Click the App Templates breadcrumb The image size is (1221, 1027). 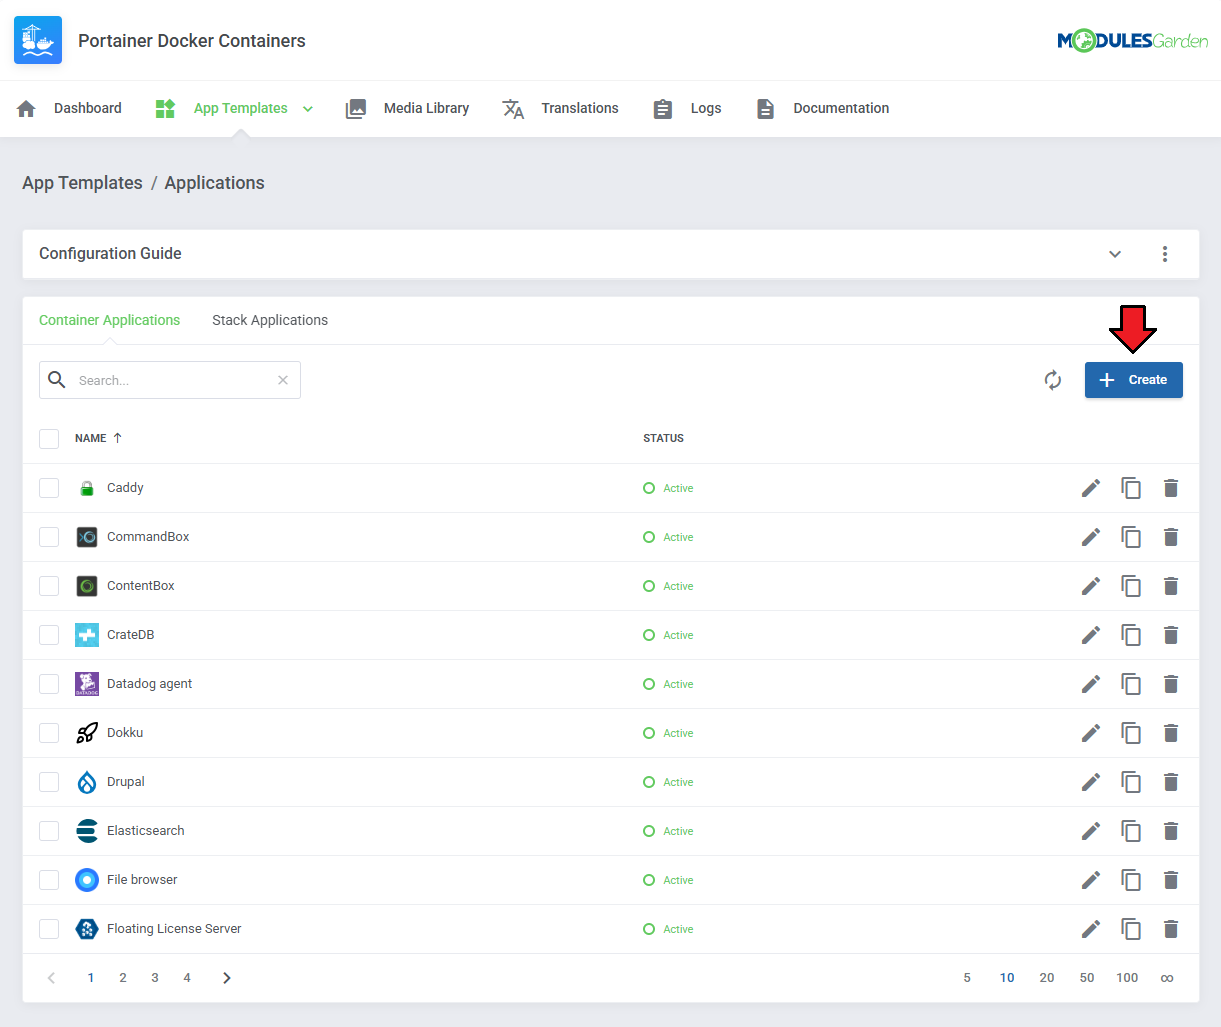[82, 183]
